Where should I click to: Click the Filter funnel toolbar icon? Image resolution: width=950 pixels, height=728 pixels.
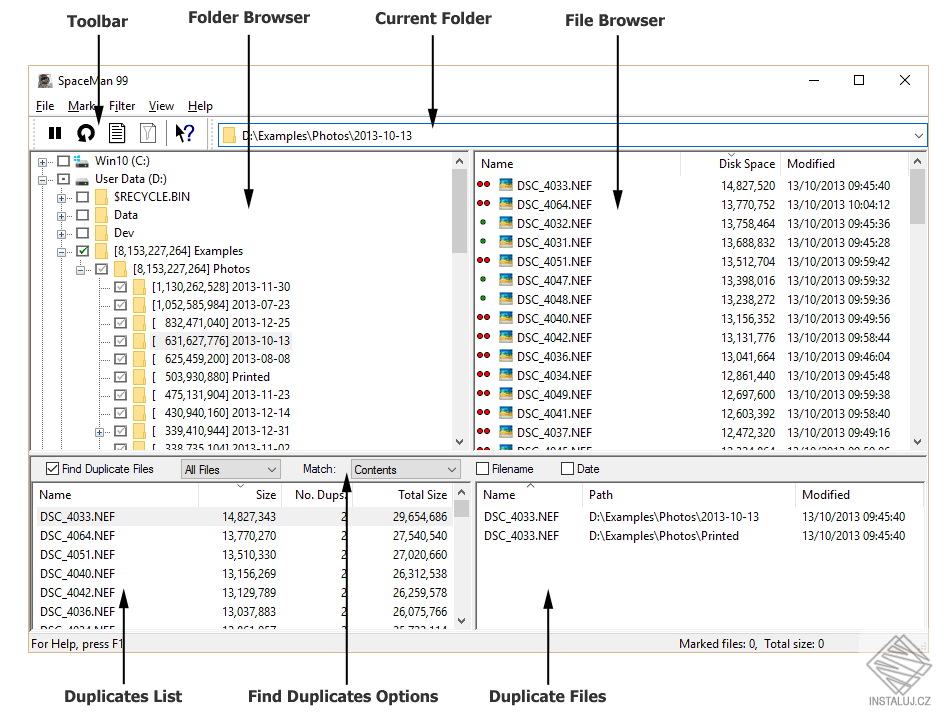click(148, 133)
